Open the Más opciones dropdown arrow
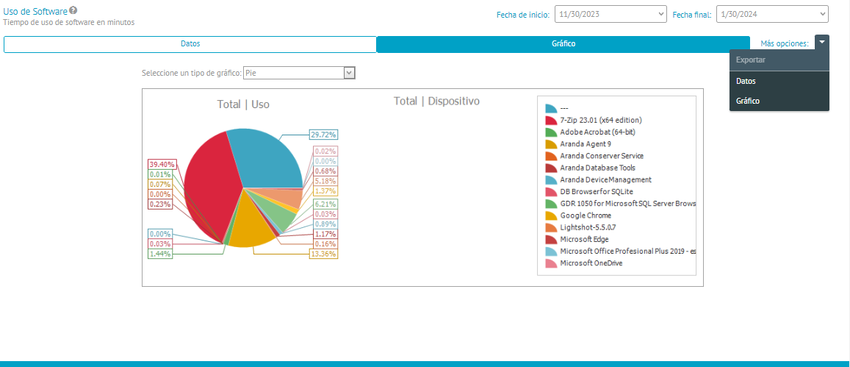The height and width of the screenshot is (367, 850). pyautogui.click(x=822, y=42)
